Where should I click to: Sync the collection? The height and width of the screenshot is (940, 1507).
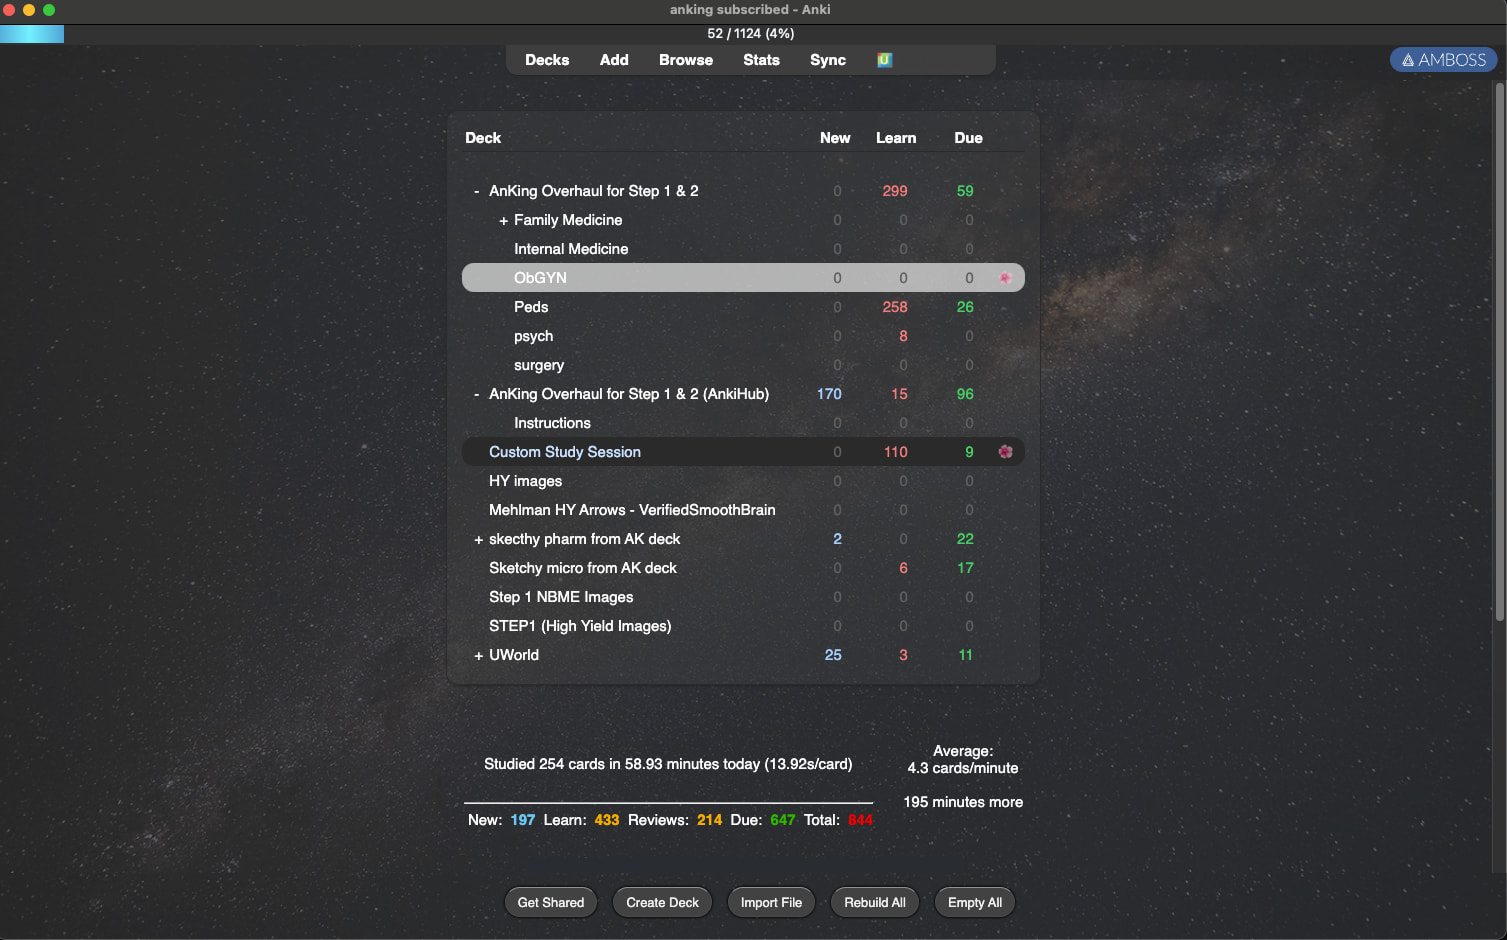click(x=827, y=60)
